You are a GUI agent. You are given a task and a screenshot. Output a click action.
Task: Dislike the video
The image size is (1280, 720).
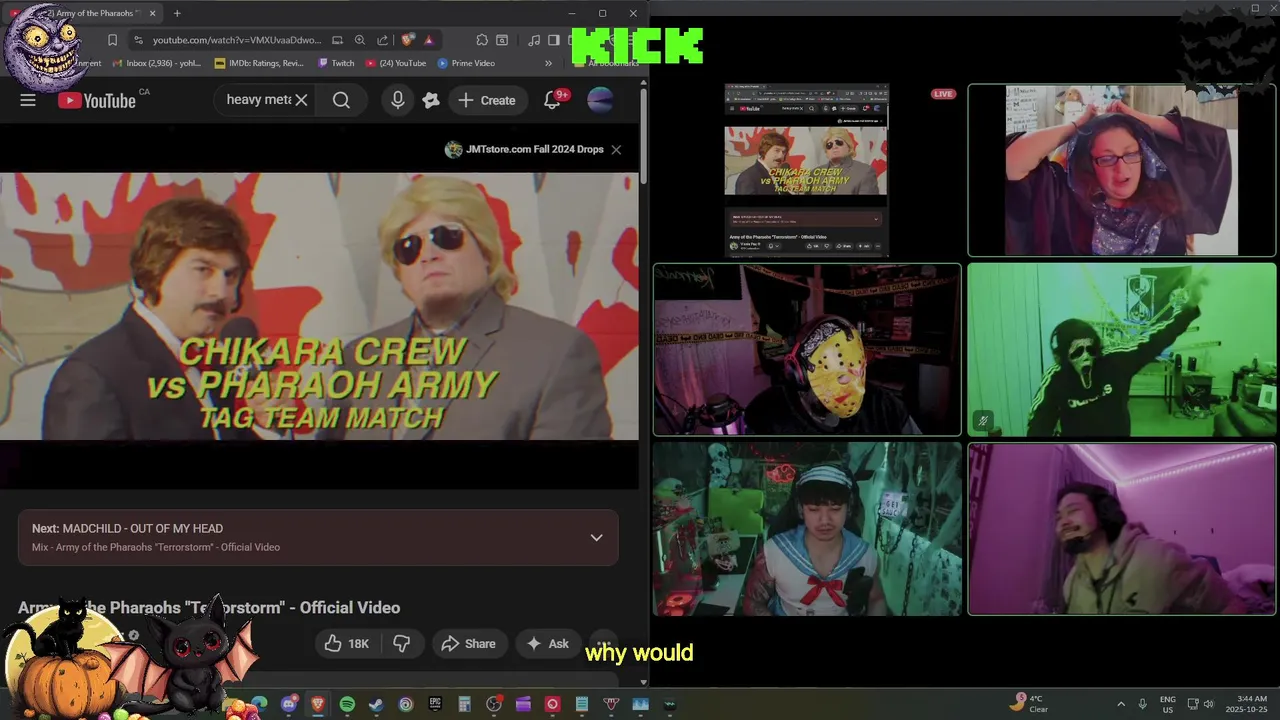[x=401, y=644]
